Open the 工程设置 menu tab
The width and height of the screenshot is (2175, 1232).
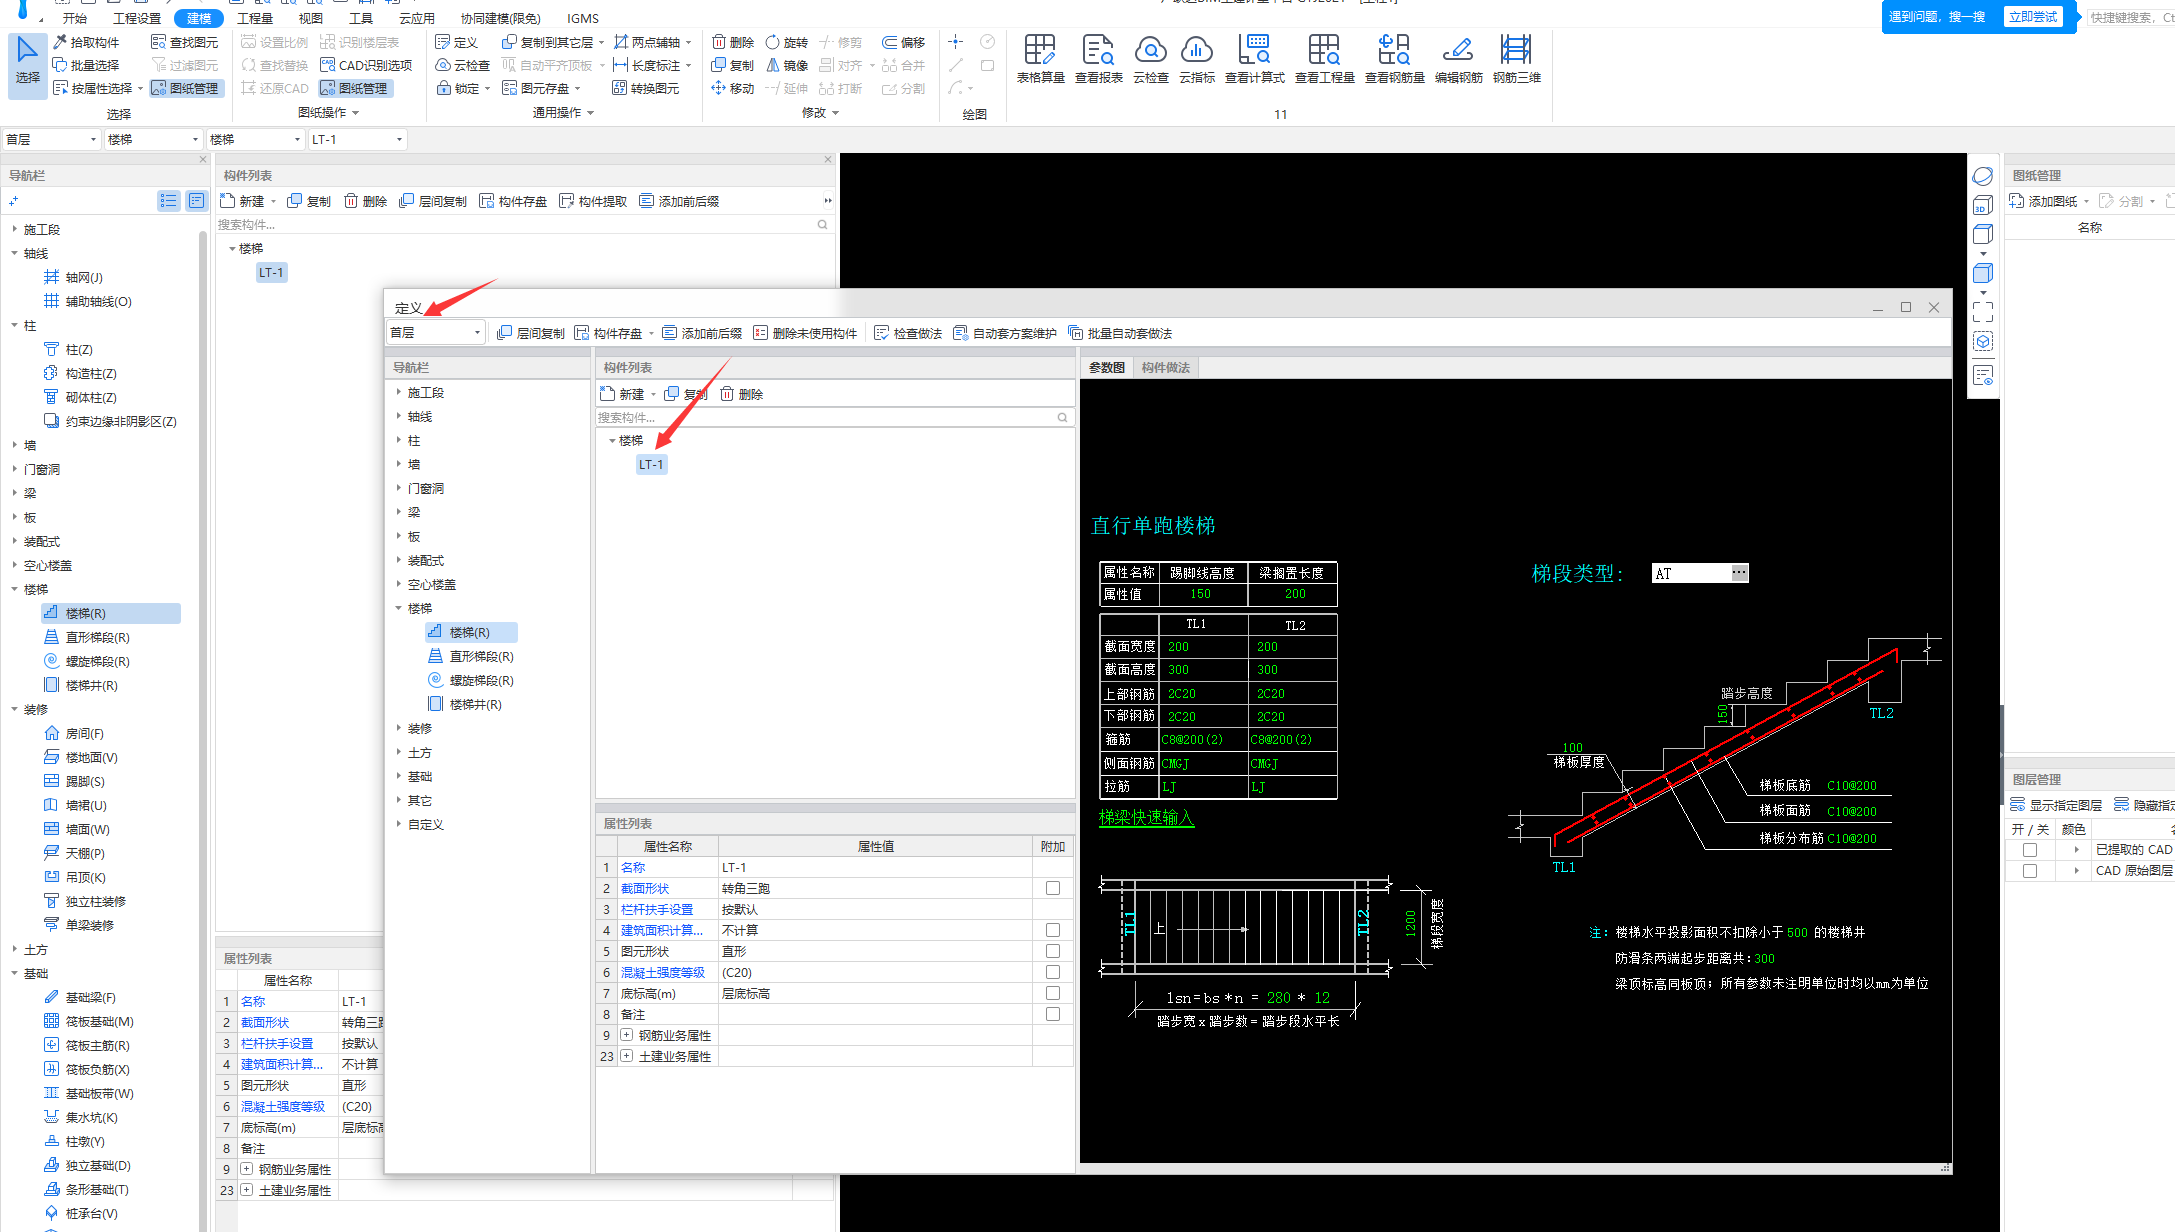[137, 18]
